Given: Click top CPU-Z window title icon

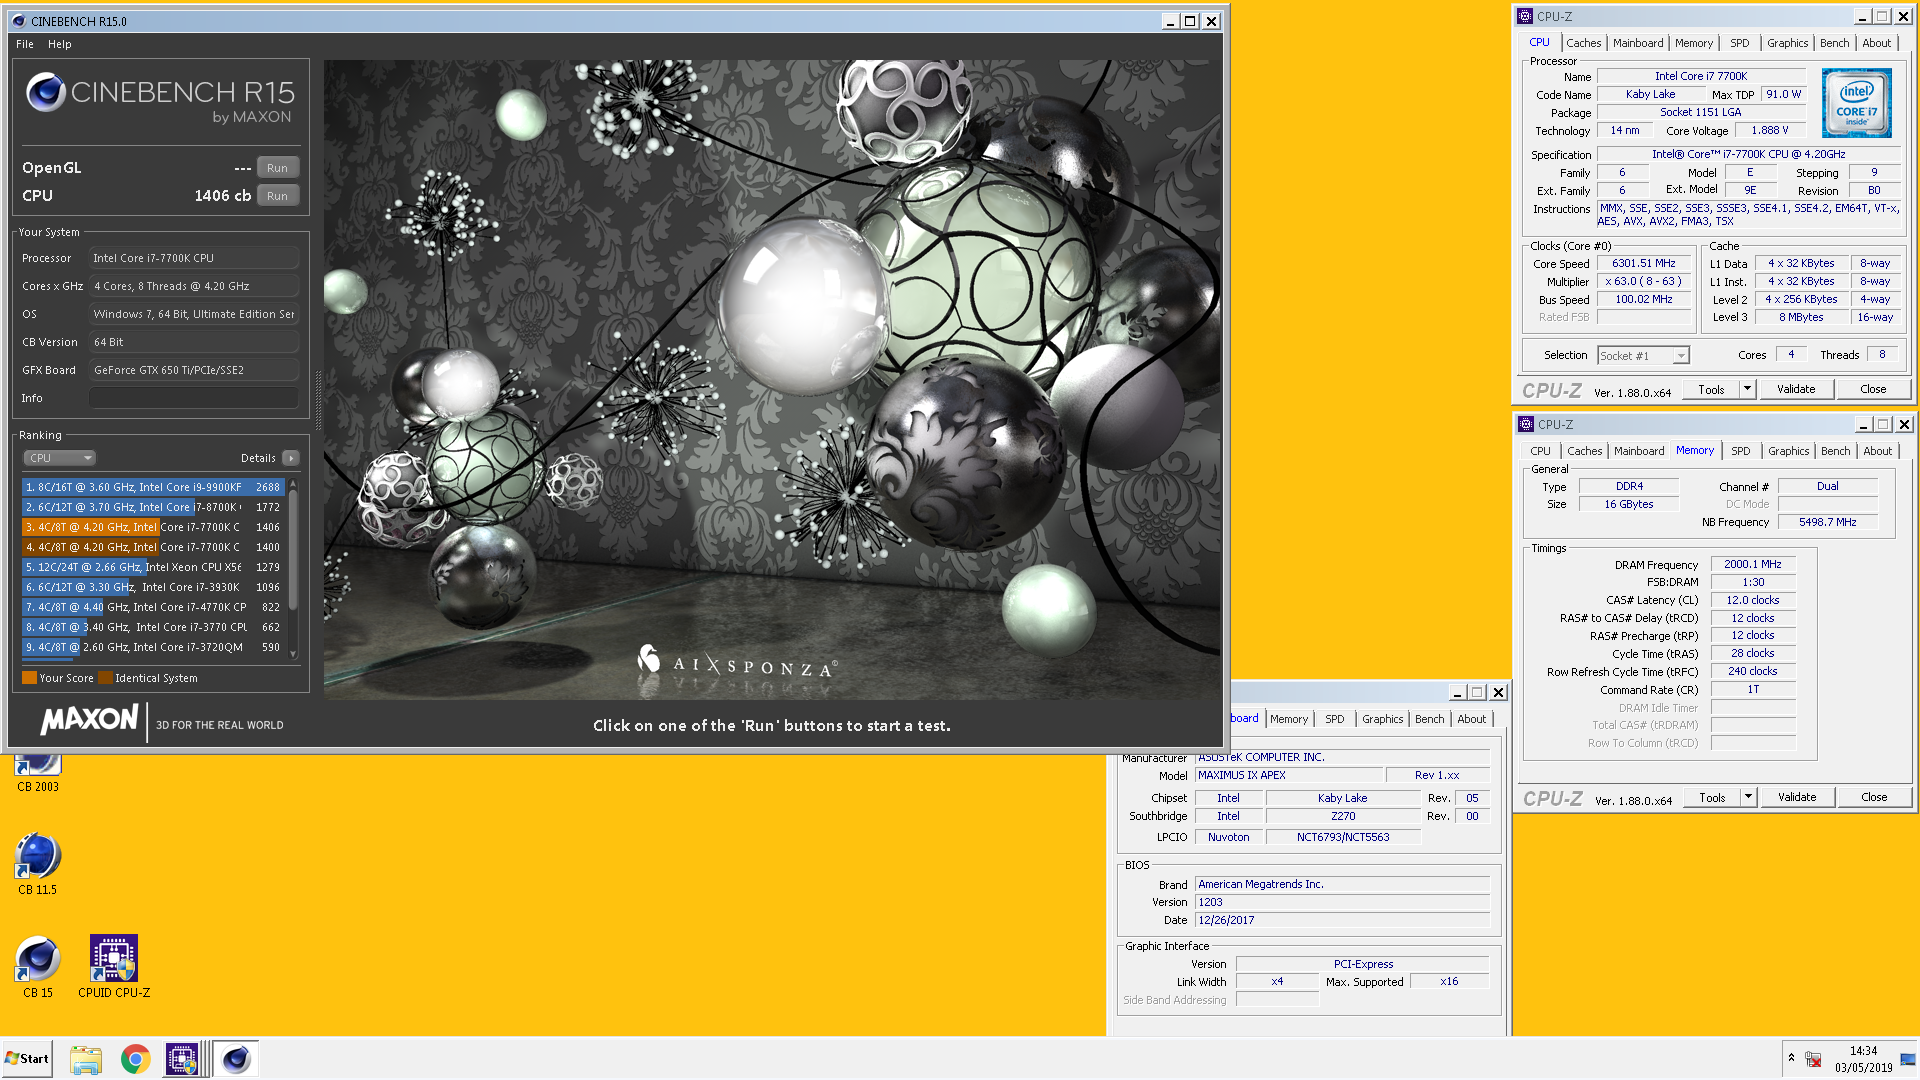Looking at the screenshot, I should point(1525,16).
